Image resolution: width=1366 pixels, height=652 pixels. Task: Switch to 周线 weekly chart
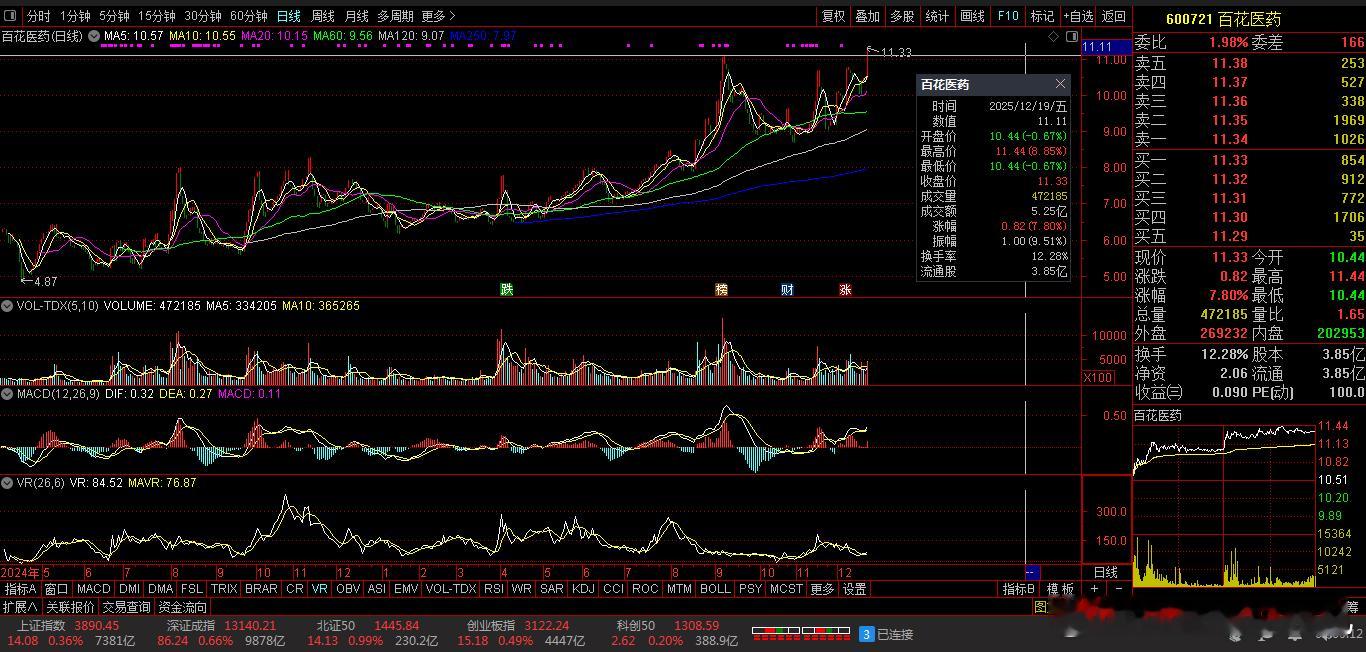pos(323,16)
